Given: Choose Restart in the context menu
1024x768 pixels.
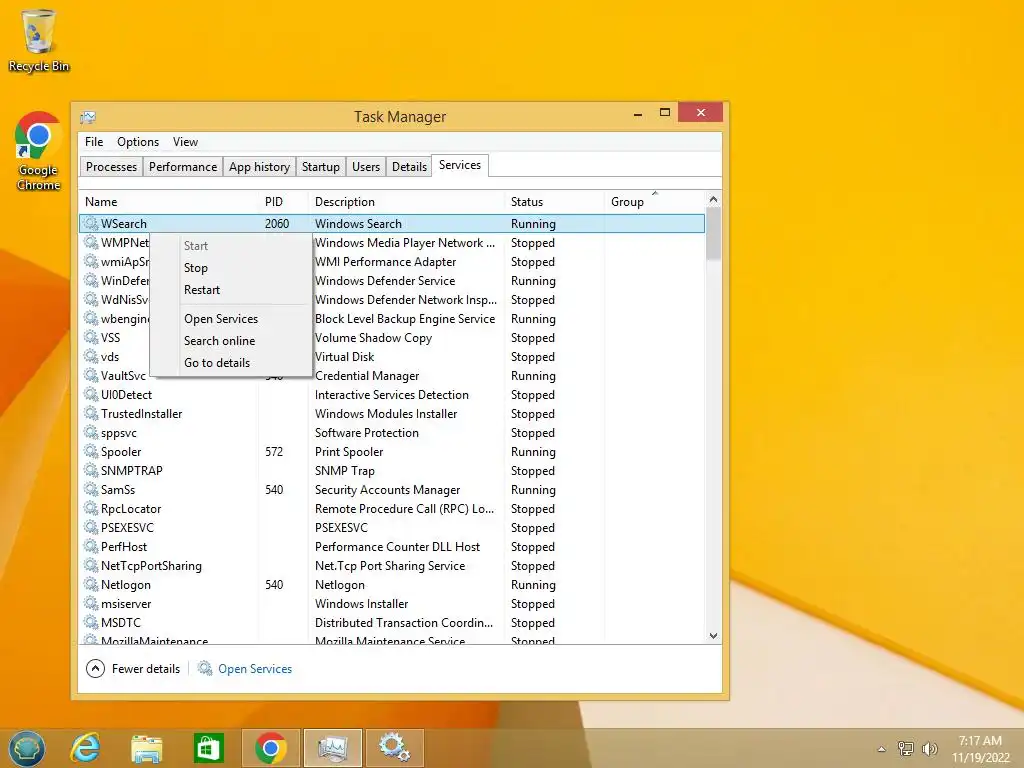Looking at the screenshot, I should [231, 289].
